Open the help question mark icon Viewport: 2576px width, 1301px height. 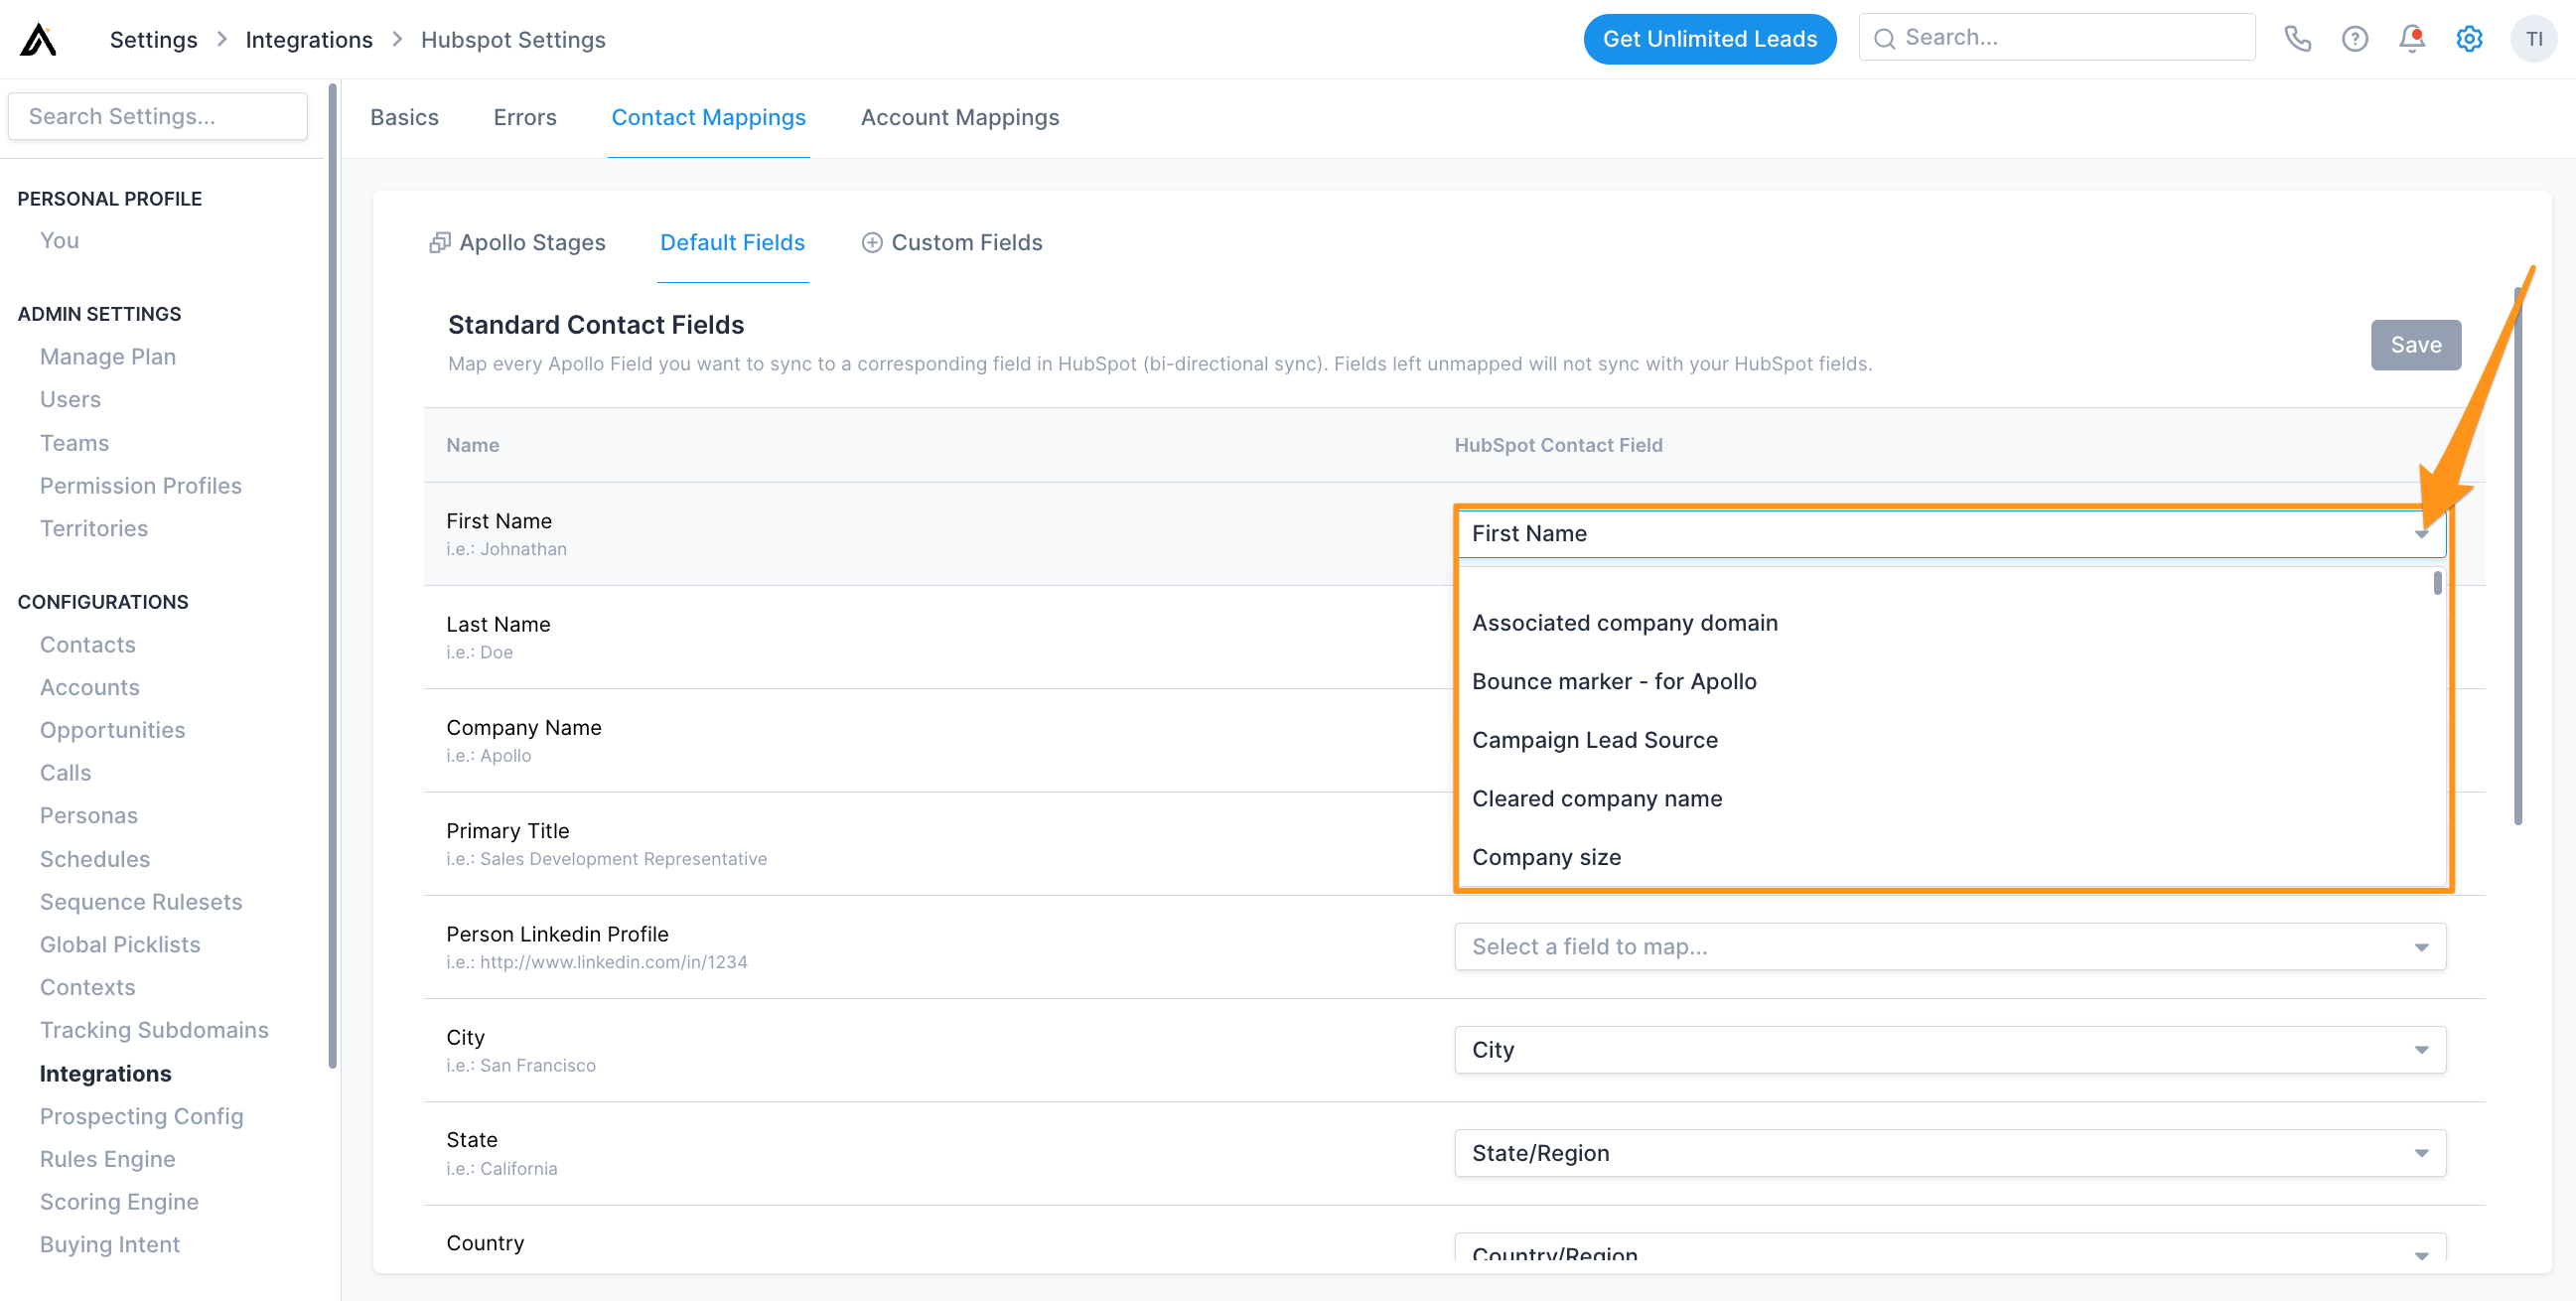(2355, 38)
